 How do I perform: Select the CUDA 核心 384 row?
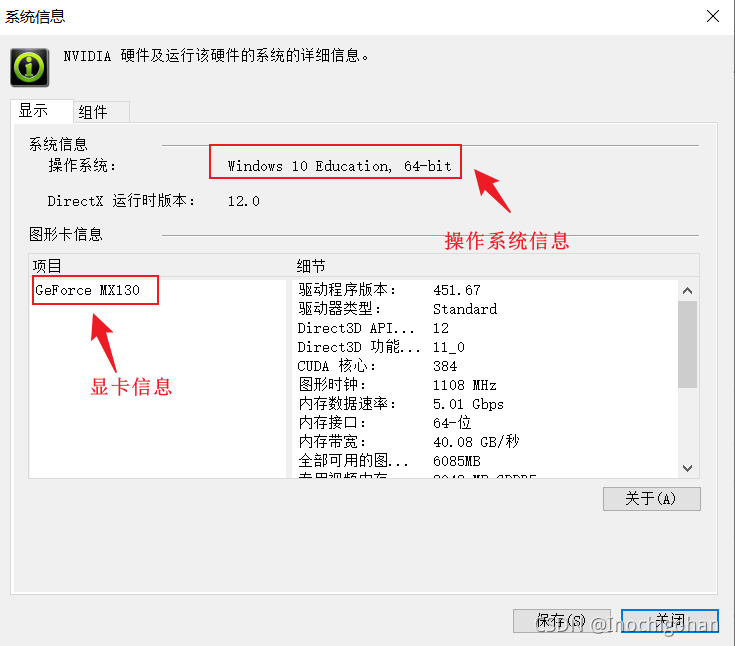pyautogui.click(x=485, y=366)
